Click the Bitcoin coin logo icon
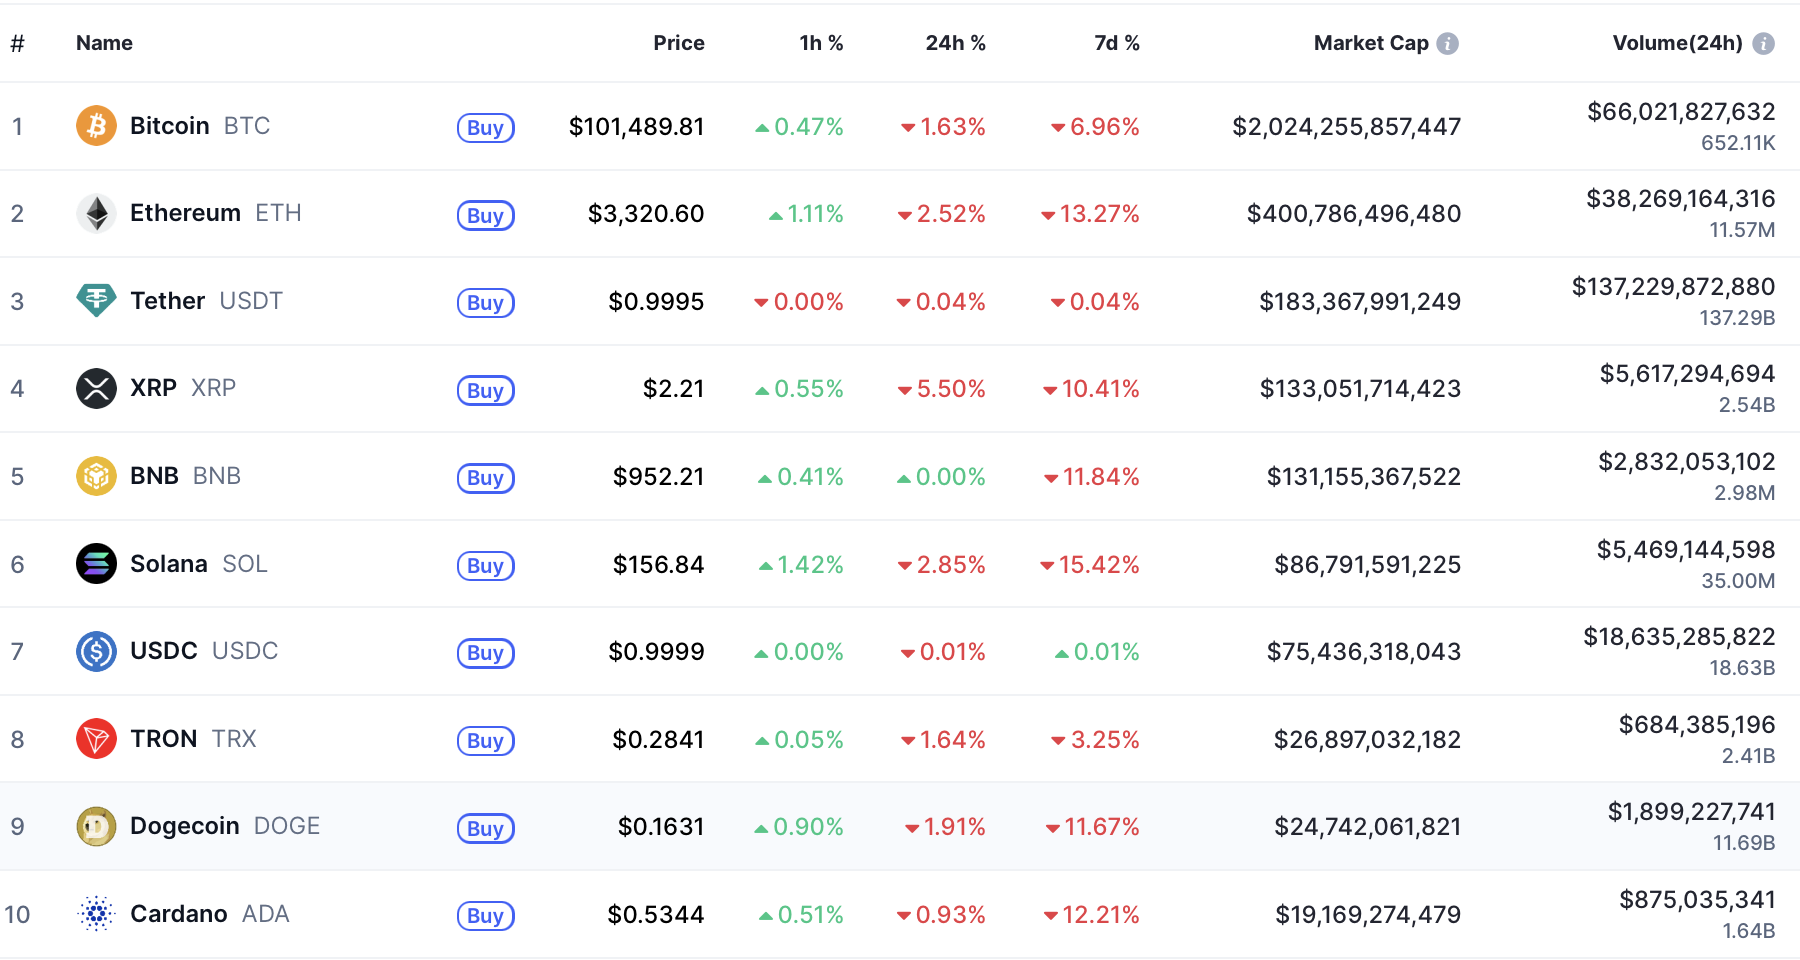The height and width of the screenshot is (960, 1800). point(96,126)
